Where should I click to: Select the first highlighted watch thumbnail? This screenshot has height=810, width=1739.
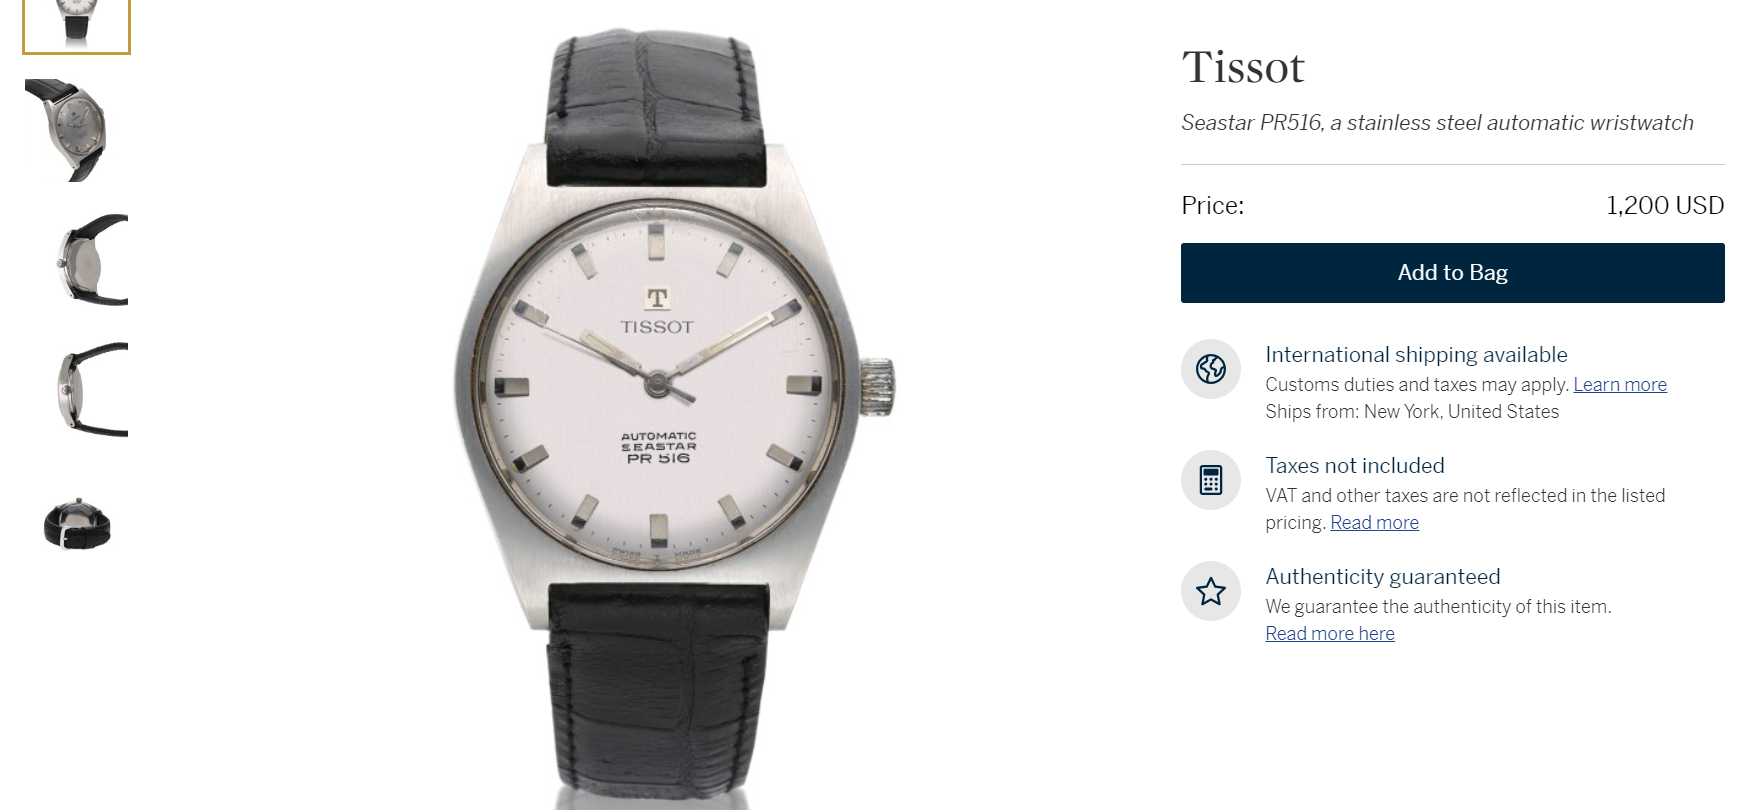(77, 26)
